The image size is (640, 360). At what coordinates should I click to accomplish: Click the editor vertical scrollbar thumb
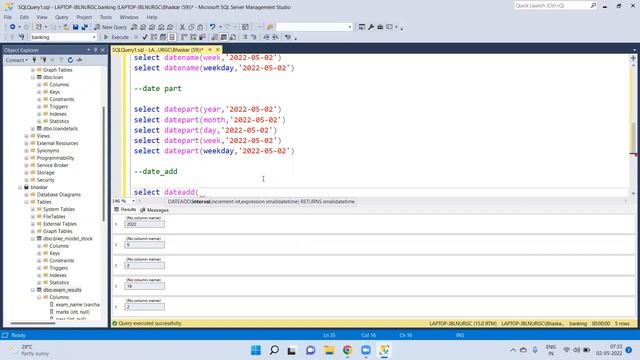(633, 137)
